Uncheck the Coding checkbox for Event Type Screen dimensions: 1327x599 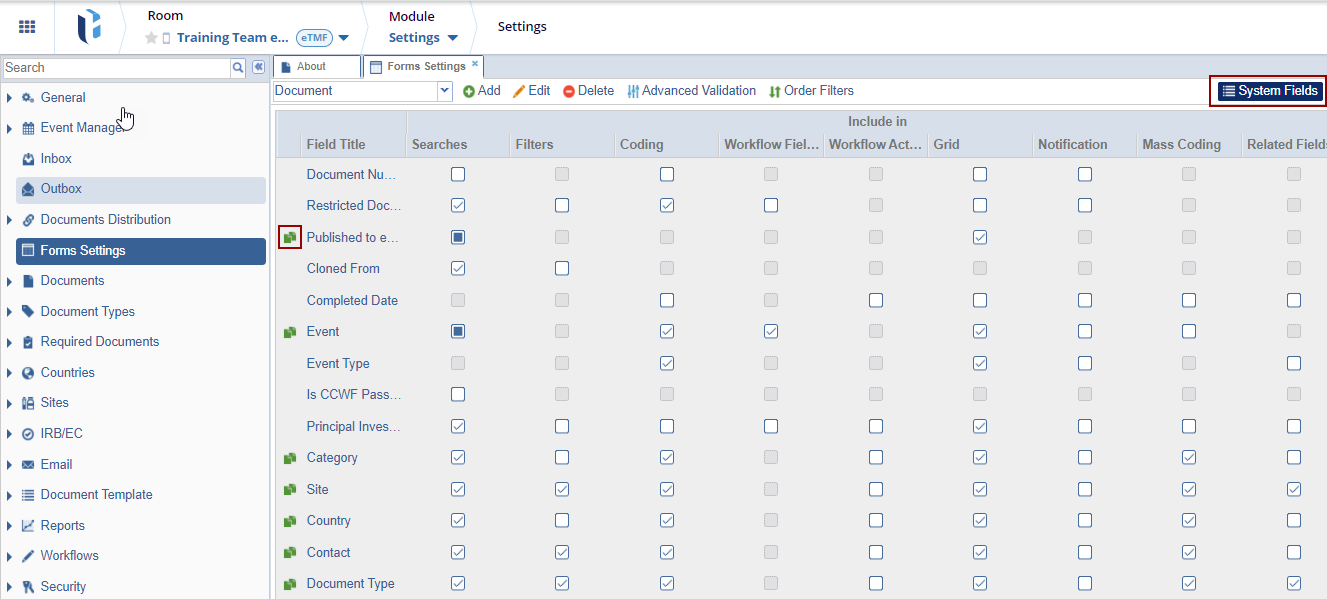[667, 363]
